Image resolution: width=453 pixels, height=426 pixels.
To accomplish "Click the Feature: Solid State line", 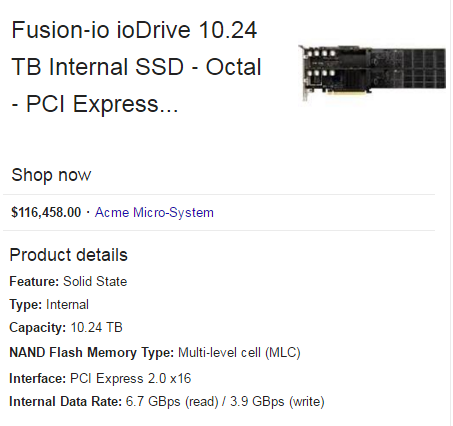I will pos(68,281).
